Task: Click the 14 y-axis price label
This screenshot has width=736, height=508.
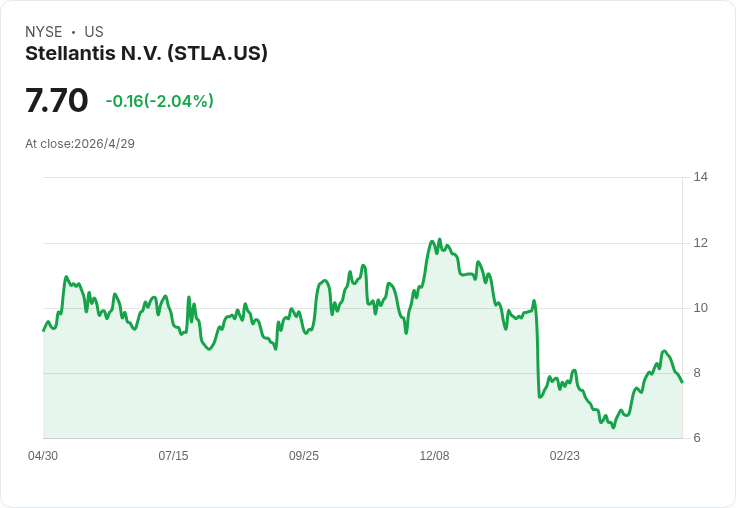Action: pos(700,177)
